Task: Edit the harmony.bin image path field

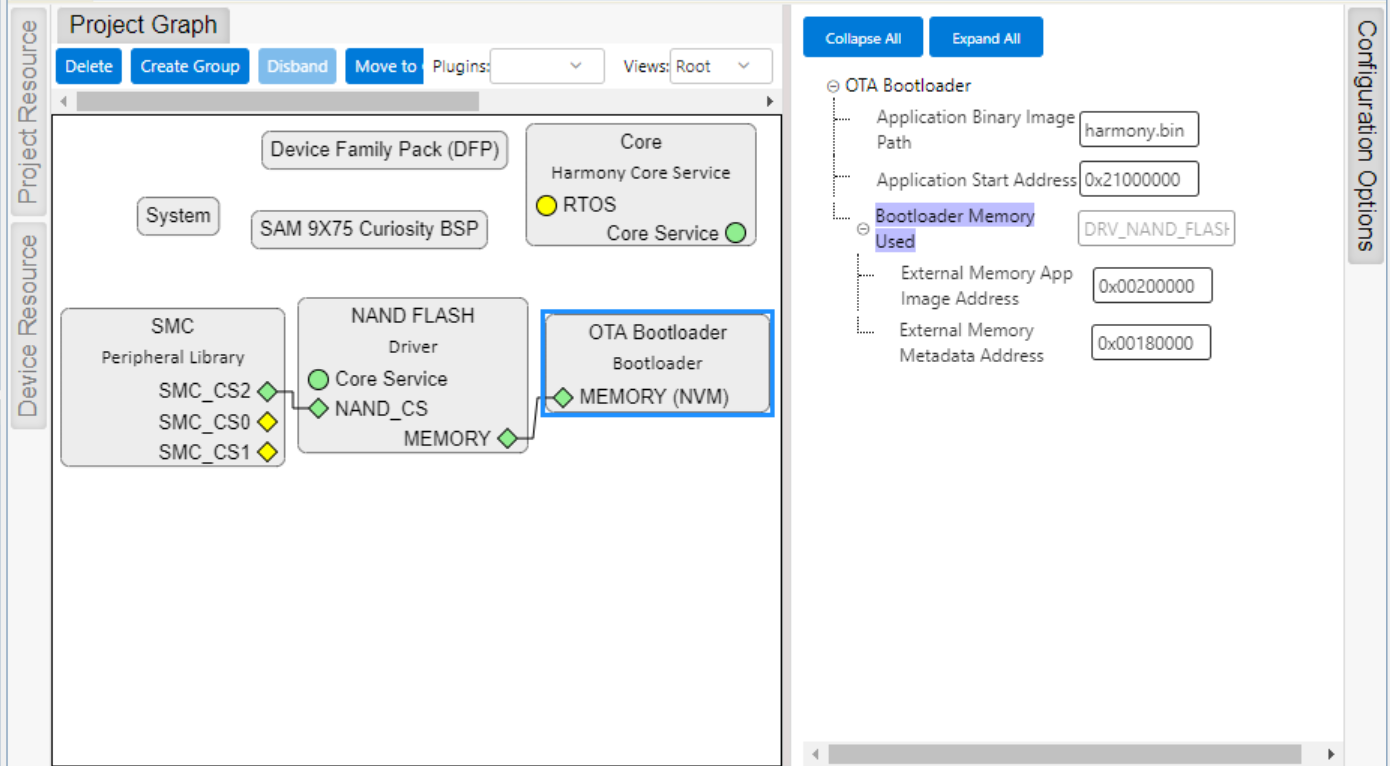Action: (x=1138, y=129)
